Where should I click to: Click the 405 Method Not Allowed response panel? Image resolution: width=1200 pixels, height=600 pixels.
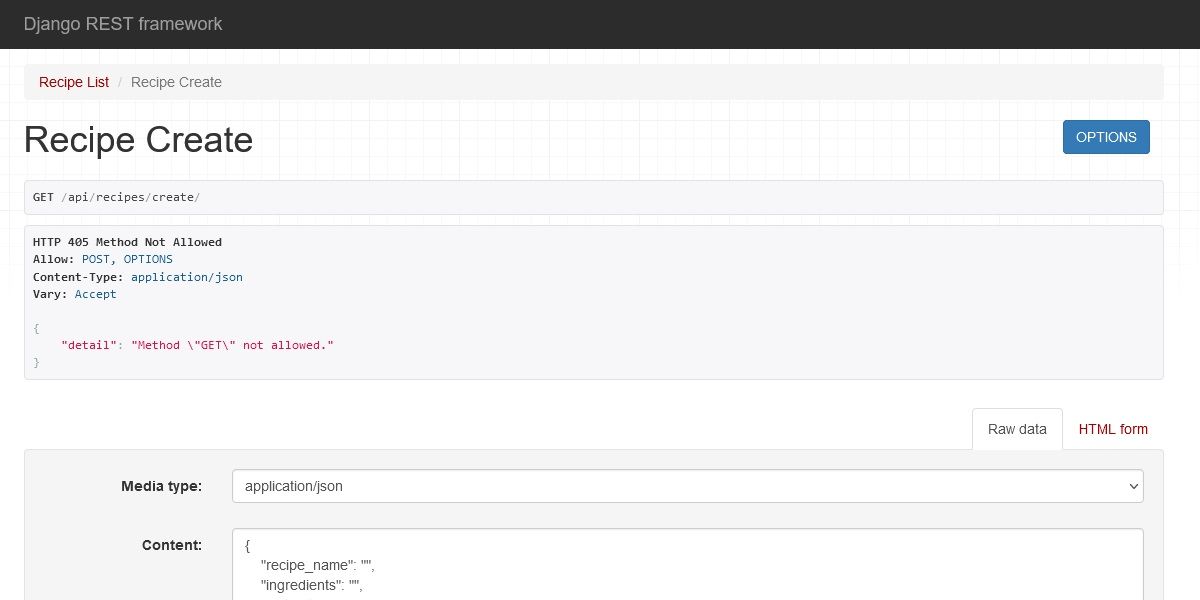pyautogui.click(x=593, y=300)
